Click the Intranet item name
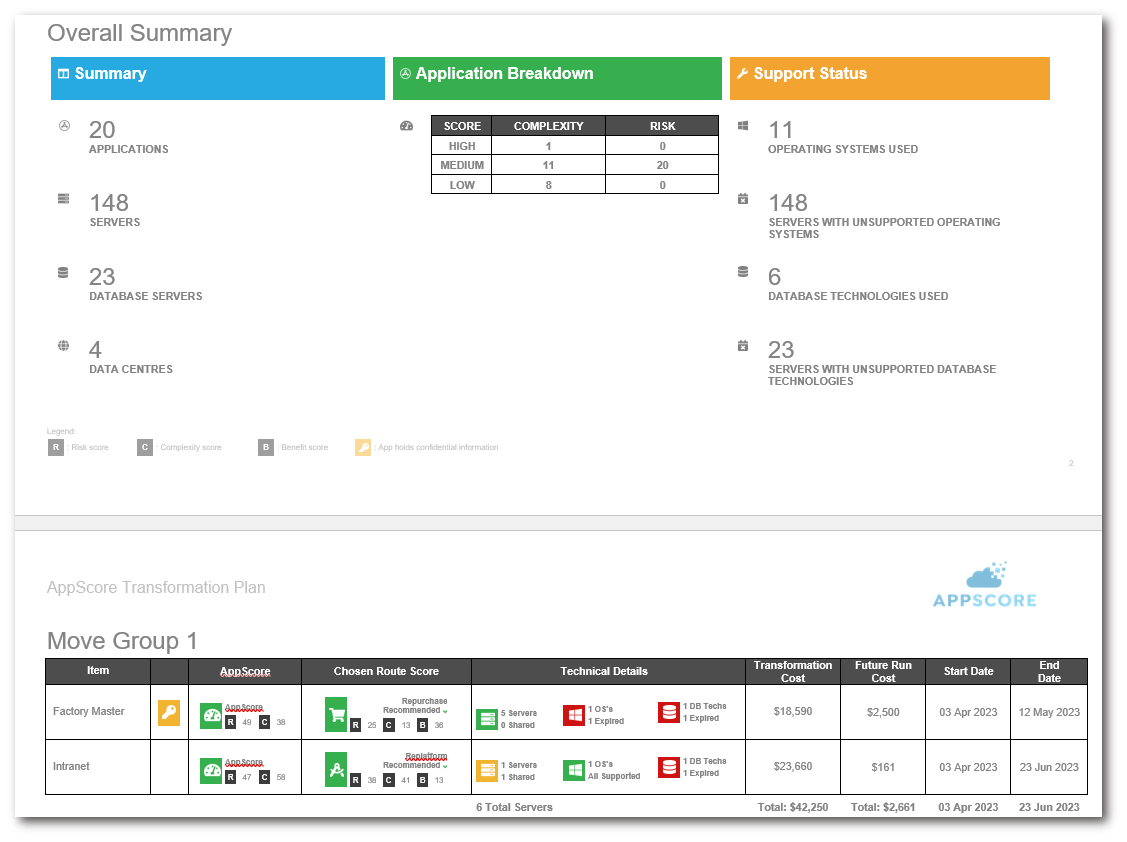 (x=71, y=767)
